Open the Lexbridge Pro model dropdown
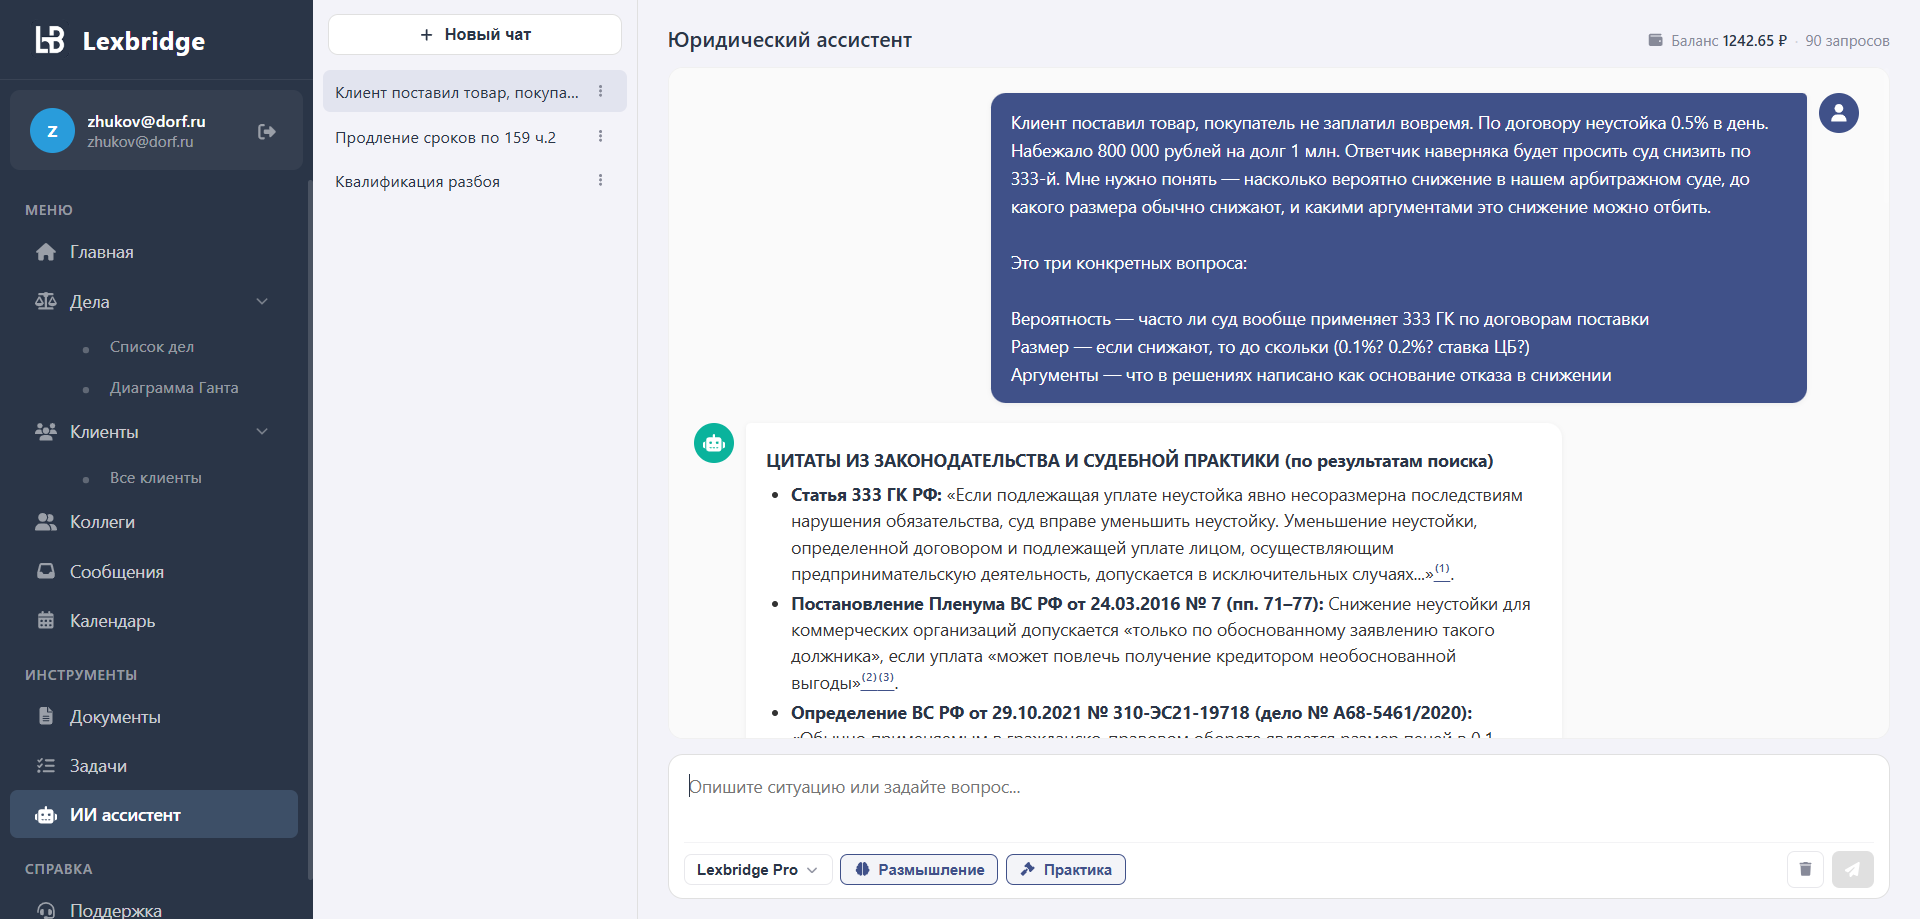The width and height of the screenshot is (1920, 919). tap(756, 870)
